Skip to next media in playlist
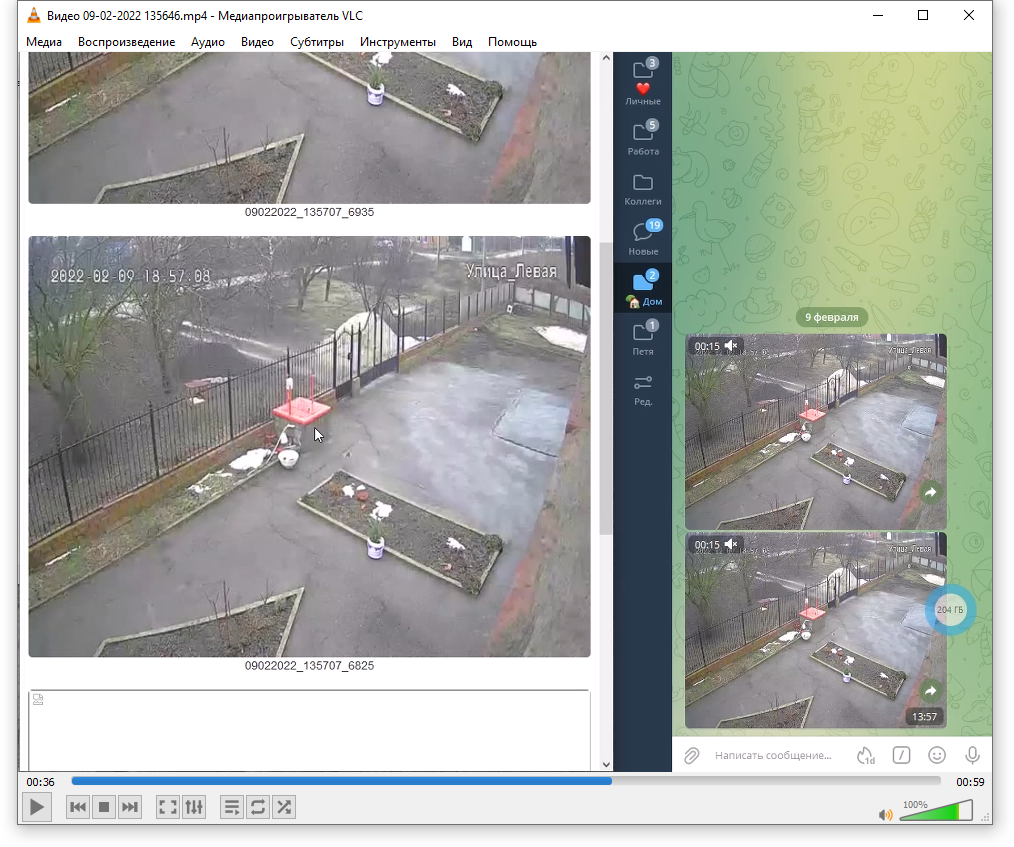The image size is (1014, 847). point(130,807)
